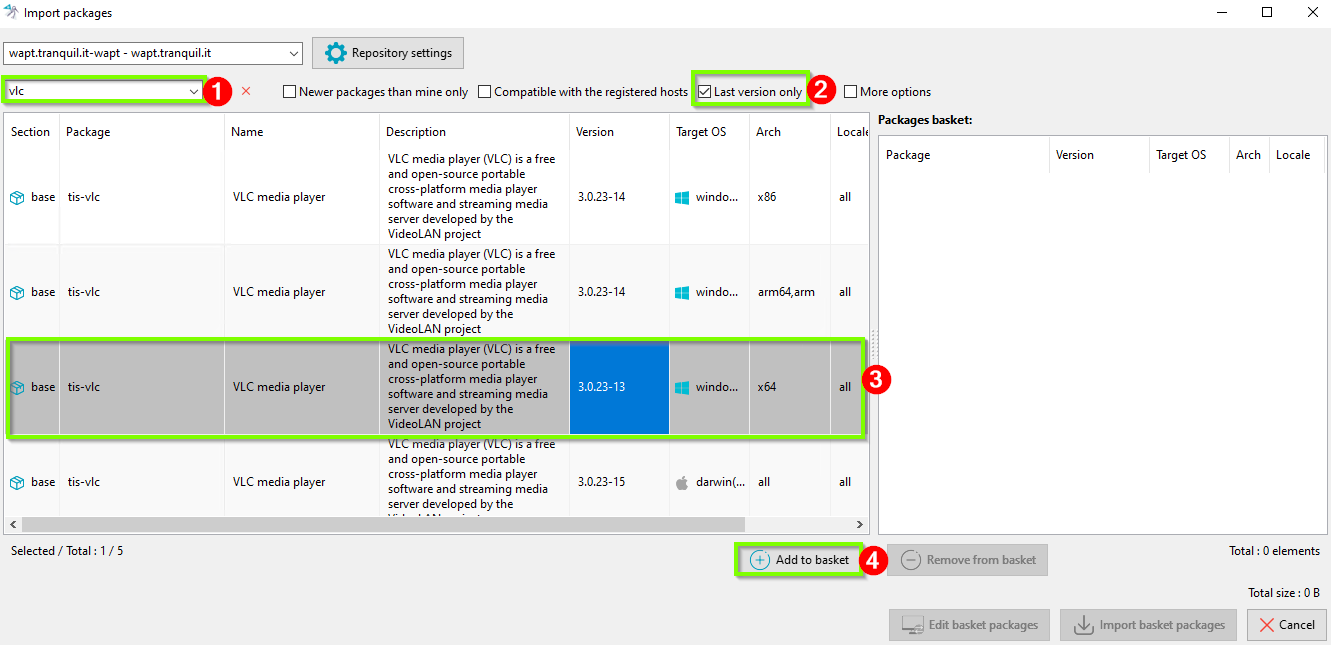Check Compatible with the registered hosts
This screenshot has height=645, width=1331.
485,92
